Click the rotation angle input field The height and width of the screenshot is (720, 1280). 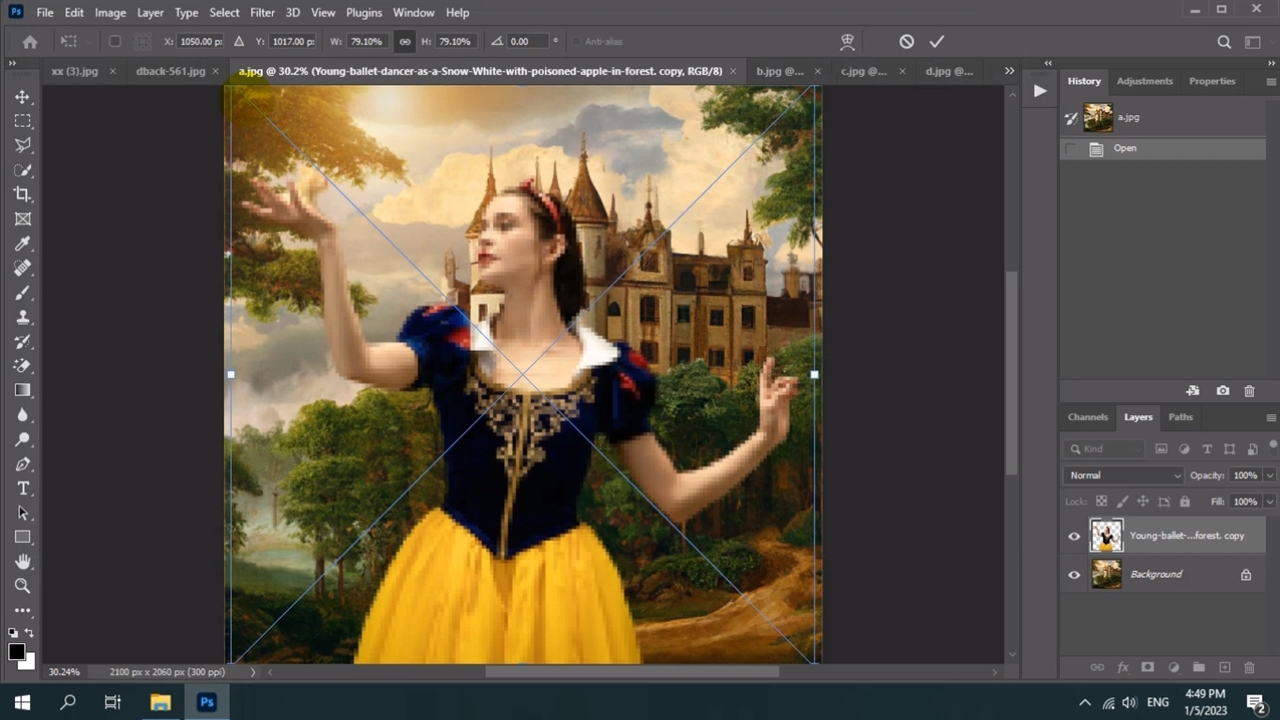pyautogui.click(x=527, y=42)
